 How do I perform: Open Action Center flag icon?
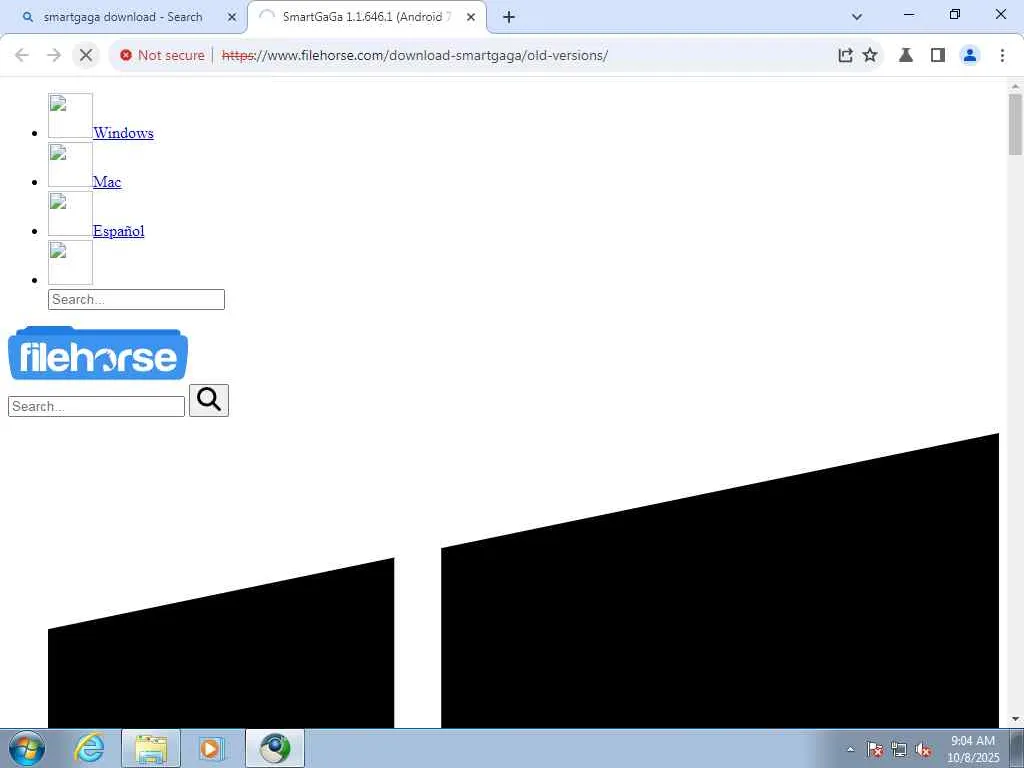point(874,749)
